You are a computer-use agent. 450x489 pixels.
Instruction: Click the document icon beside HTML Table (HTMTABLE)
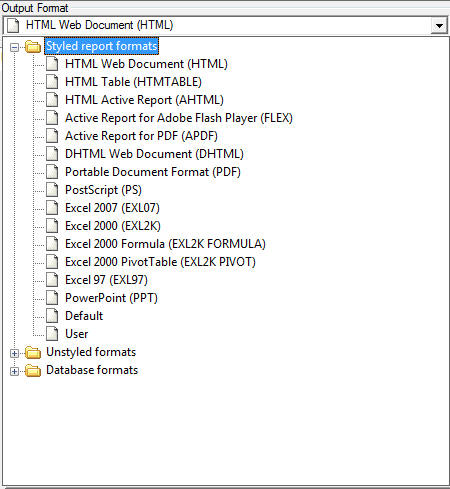pos(52,82)
